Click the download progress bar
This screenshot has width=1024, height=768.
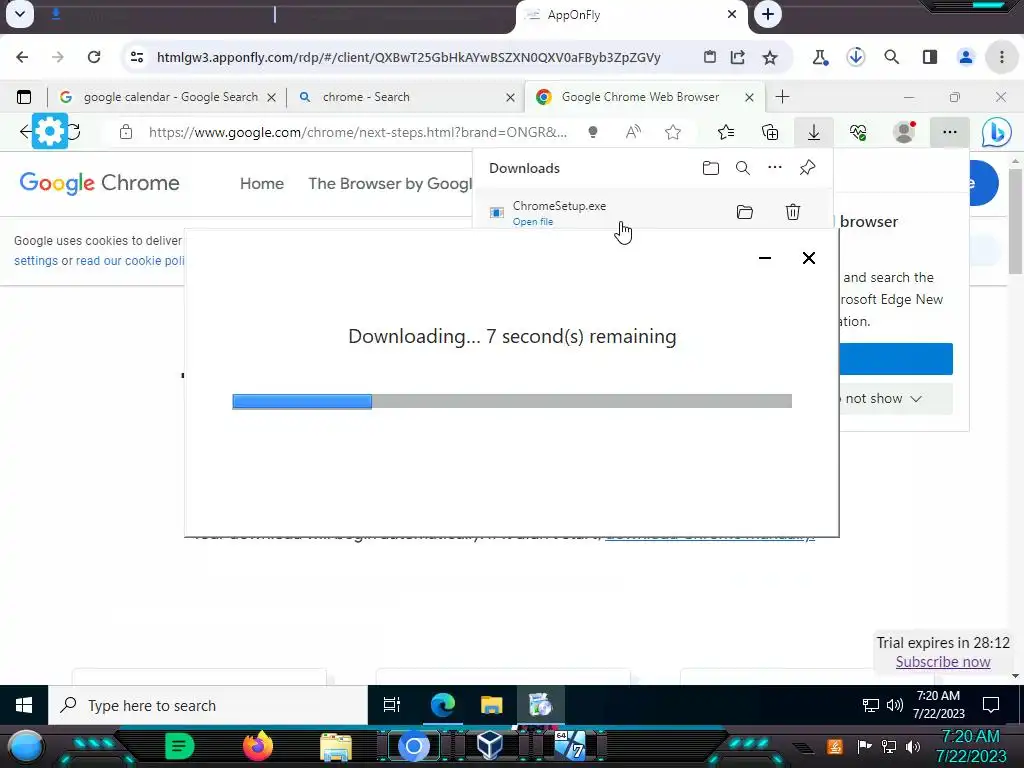coord(512,401)
